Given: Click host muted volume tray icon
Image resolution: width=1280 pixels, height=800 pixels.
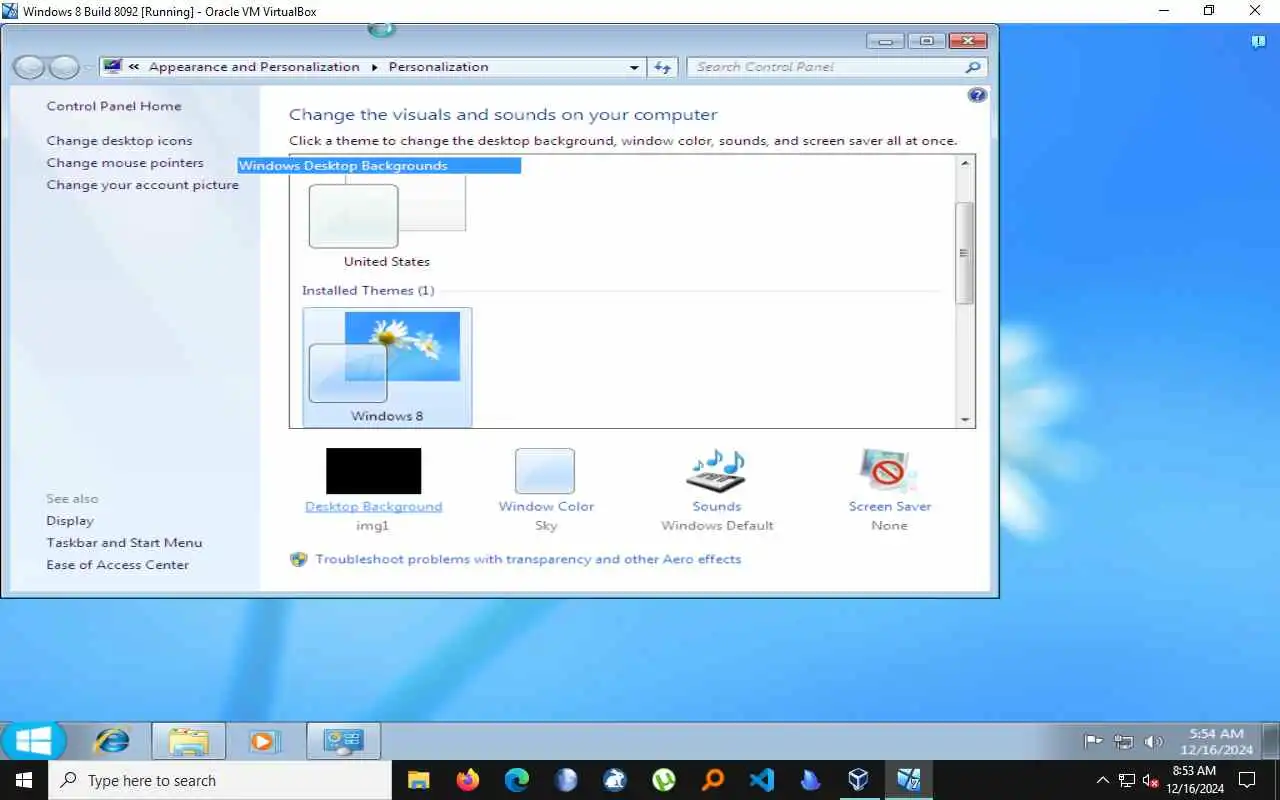Looking at the screenshot, I should 1151,780.
